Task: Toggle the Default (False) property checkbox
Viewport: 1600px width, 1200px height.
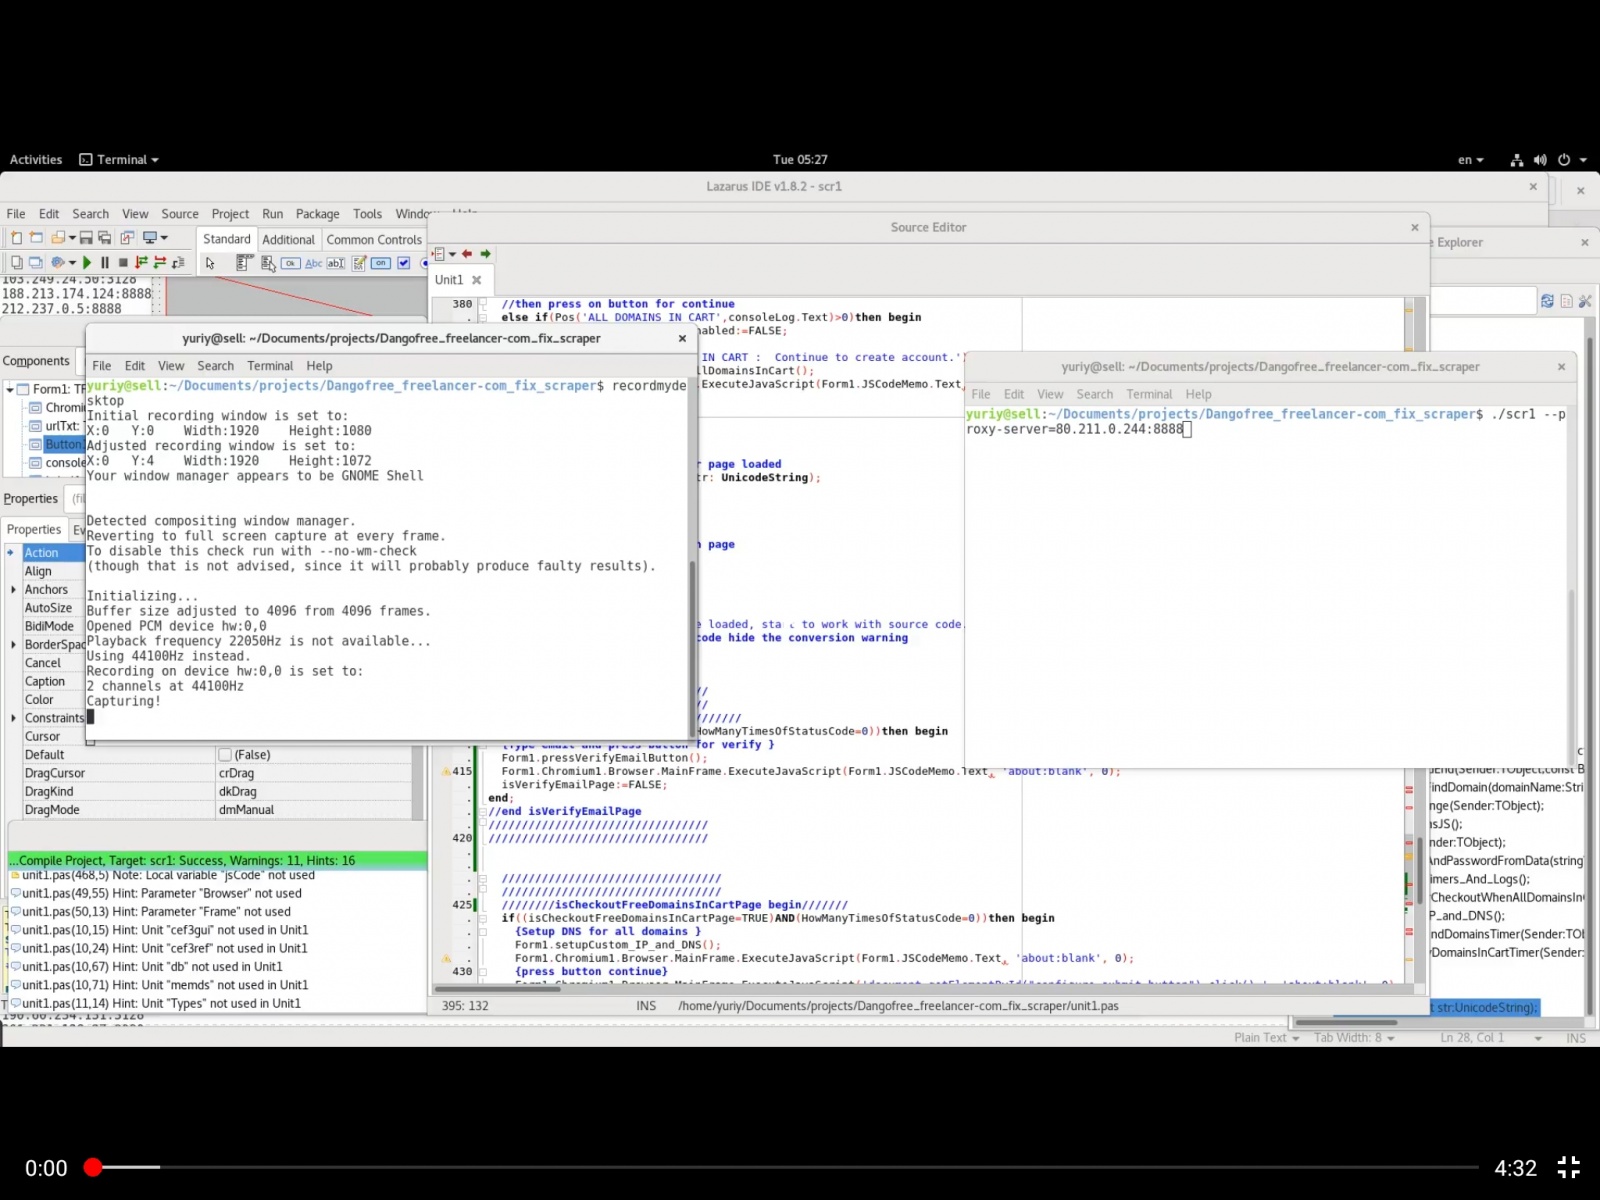Action: coord(225,755)
